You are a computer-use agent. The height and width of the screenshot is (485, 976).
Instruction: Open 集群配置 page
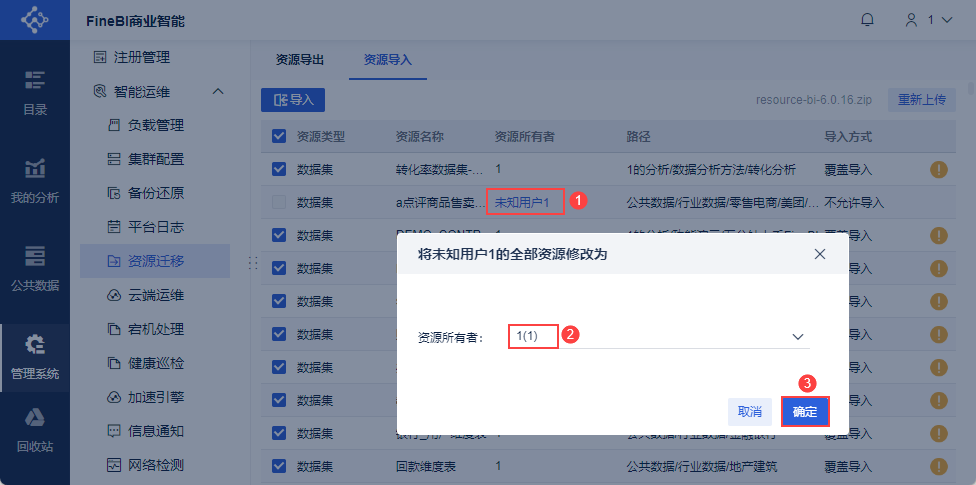click(155, 159)
